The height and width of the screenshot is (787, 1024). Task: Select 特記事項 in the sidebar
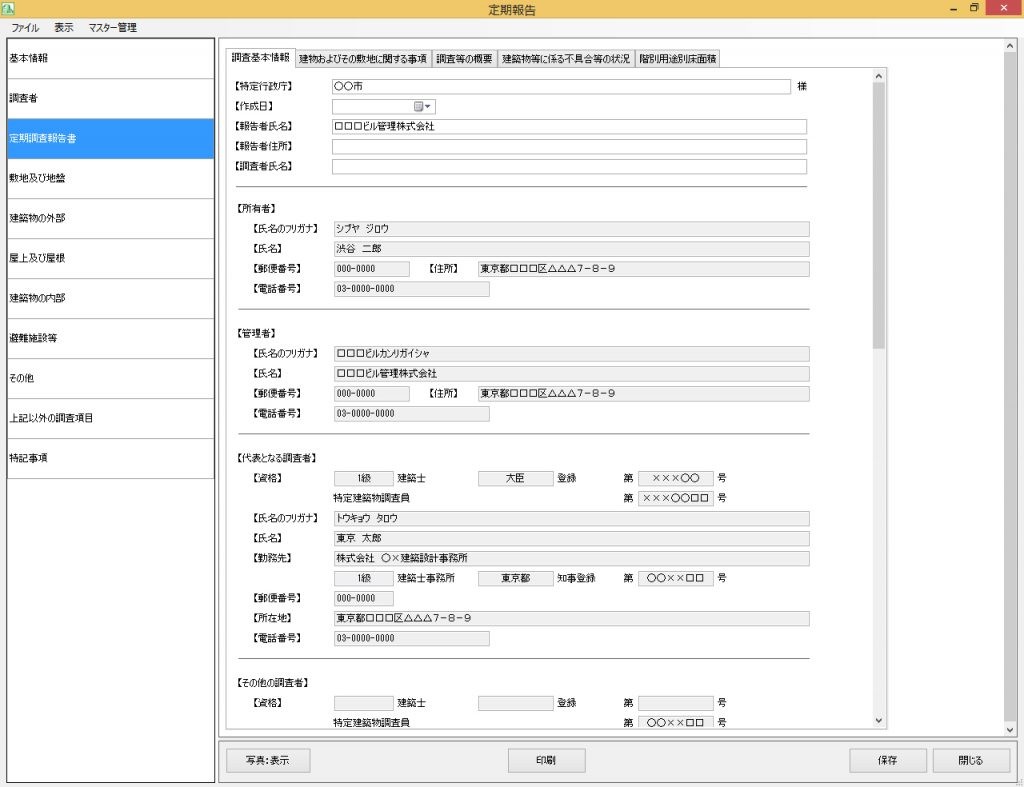pyautogui.click(x=110, y=458)
